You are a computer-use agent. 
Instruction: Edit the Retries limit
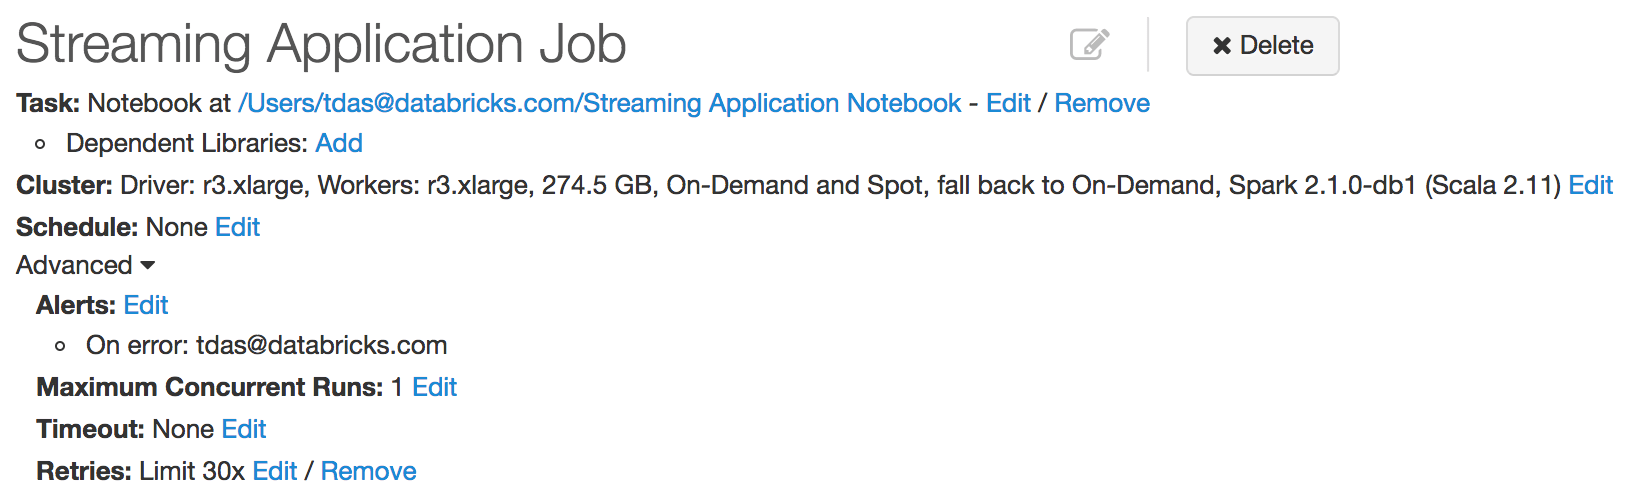275,471
